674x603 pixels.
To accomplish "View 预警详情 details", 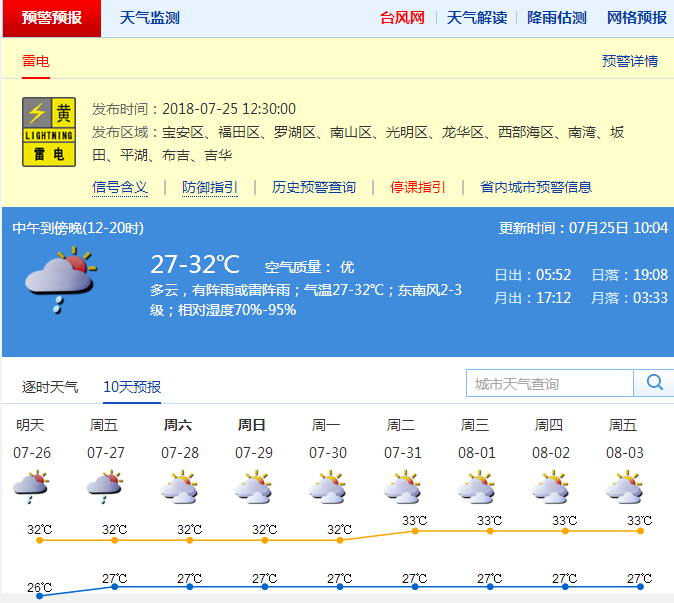I will pos(630,61).
